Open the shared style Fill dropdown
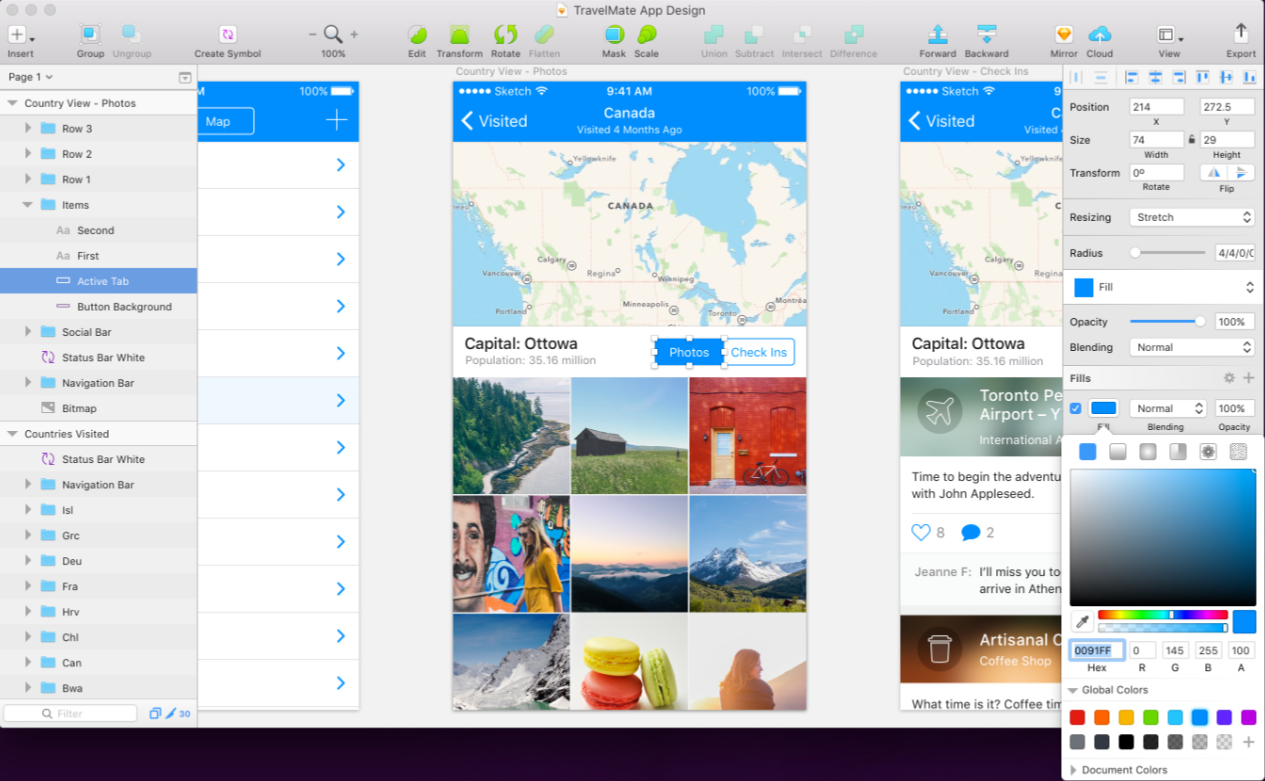 coord(1162,287)
